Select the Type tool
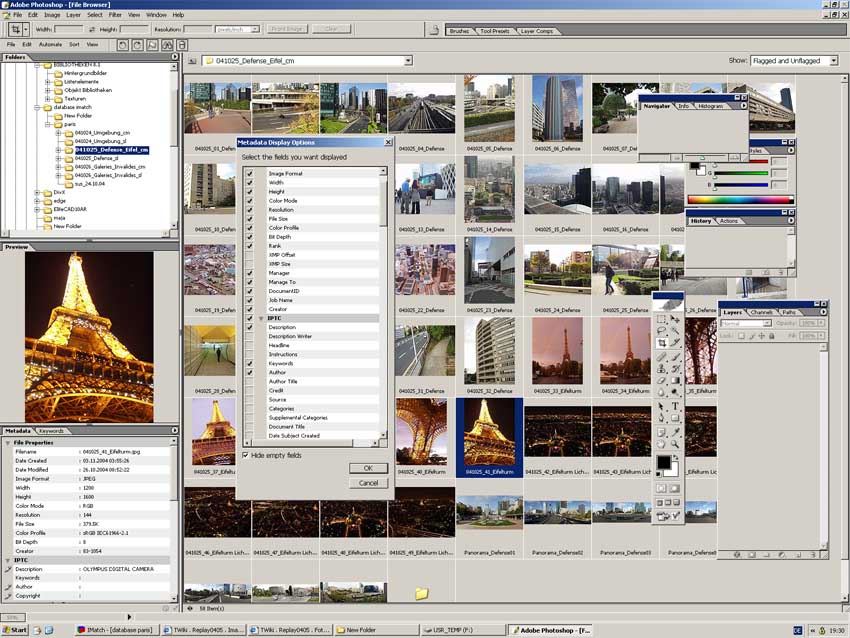This screenshot has width=850, height=638. coord(675,406)
